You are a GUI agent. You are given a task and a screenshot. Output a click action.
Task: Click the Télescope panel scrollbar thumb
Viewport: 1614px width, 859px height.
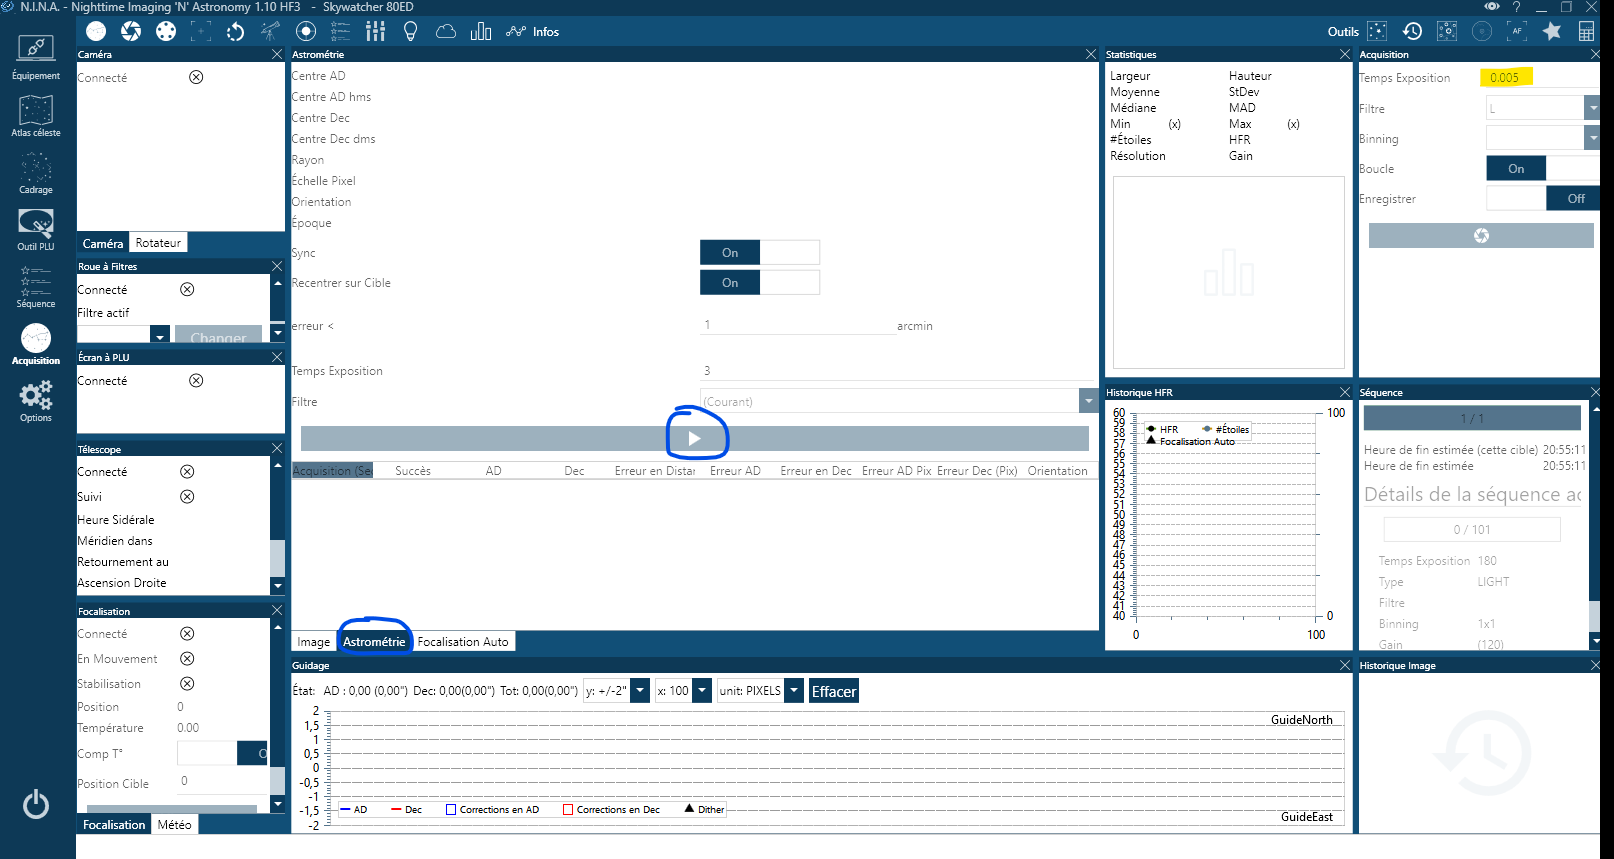(278, 558)
